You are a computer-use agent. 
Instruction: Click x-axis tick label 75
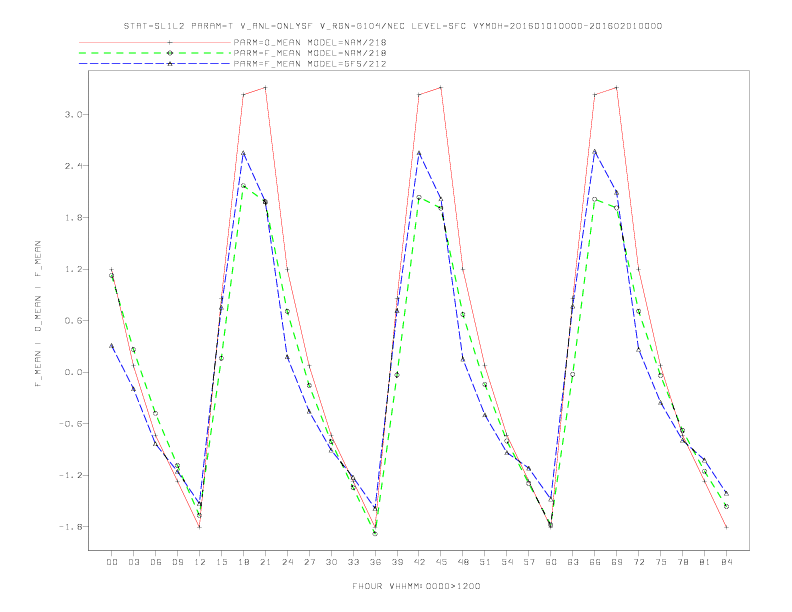pos(660,562)
